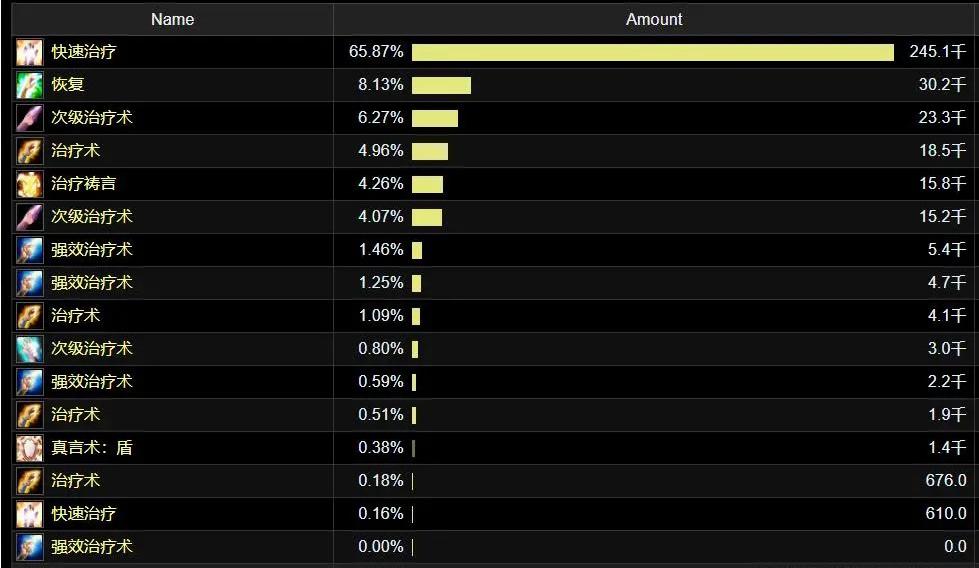Open the 快速治疗 link in the 65.87% row
979x568 pixels.
tap(84, 52)
